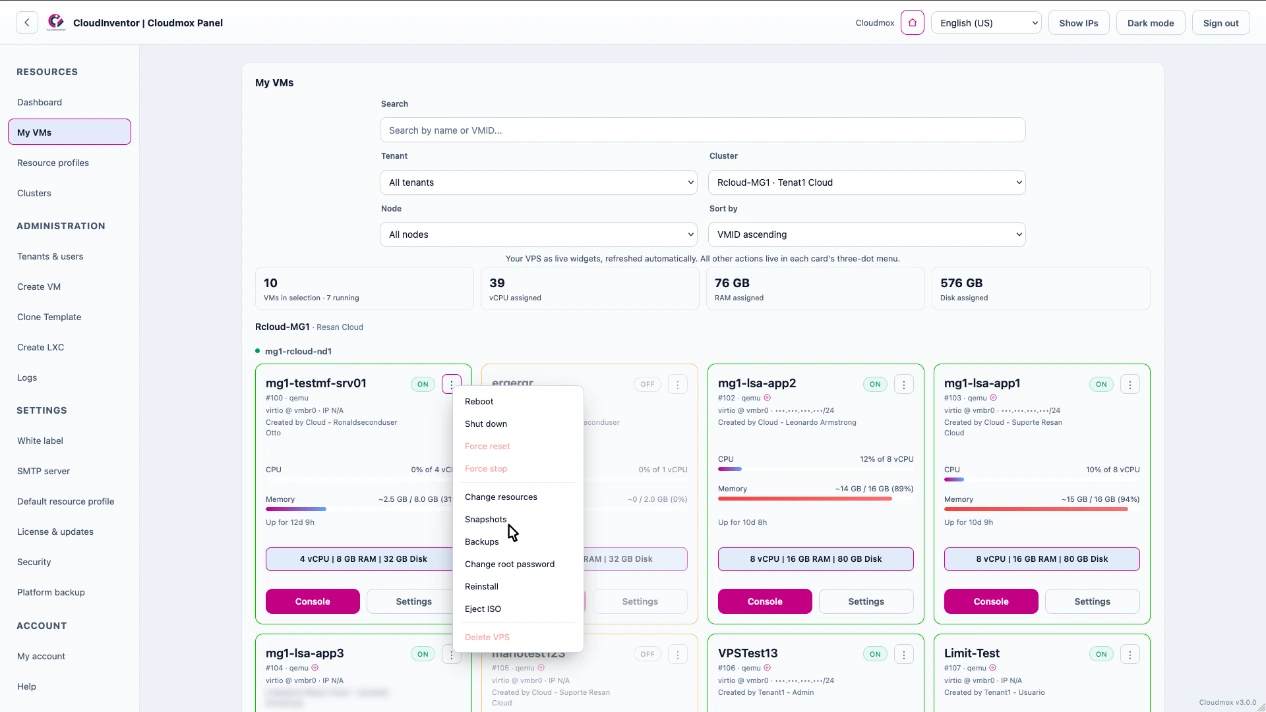Click the small icon next to #102 qemu
This screenshot has width=1266, height=712.
767,398
